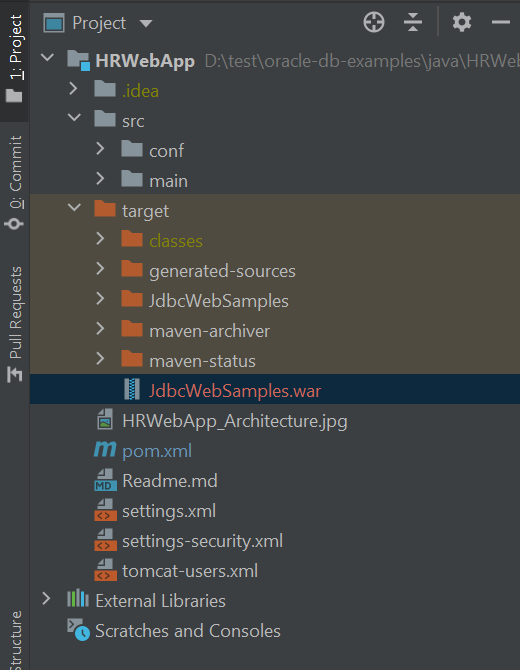Select the src folder name
520x670 pixels.
(x=133, y=121)
